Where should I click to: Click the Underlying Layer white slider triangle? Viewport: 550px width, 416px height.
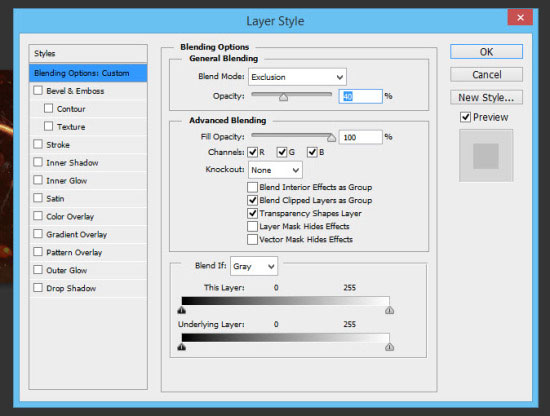pos(389,347)
